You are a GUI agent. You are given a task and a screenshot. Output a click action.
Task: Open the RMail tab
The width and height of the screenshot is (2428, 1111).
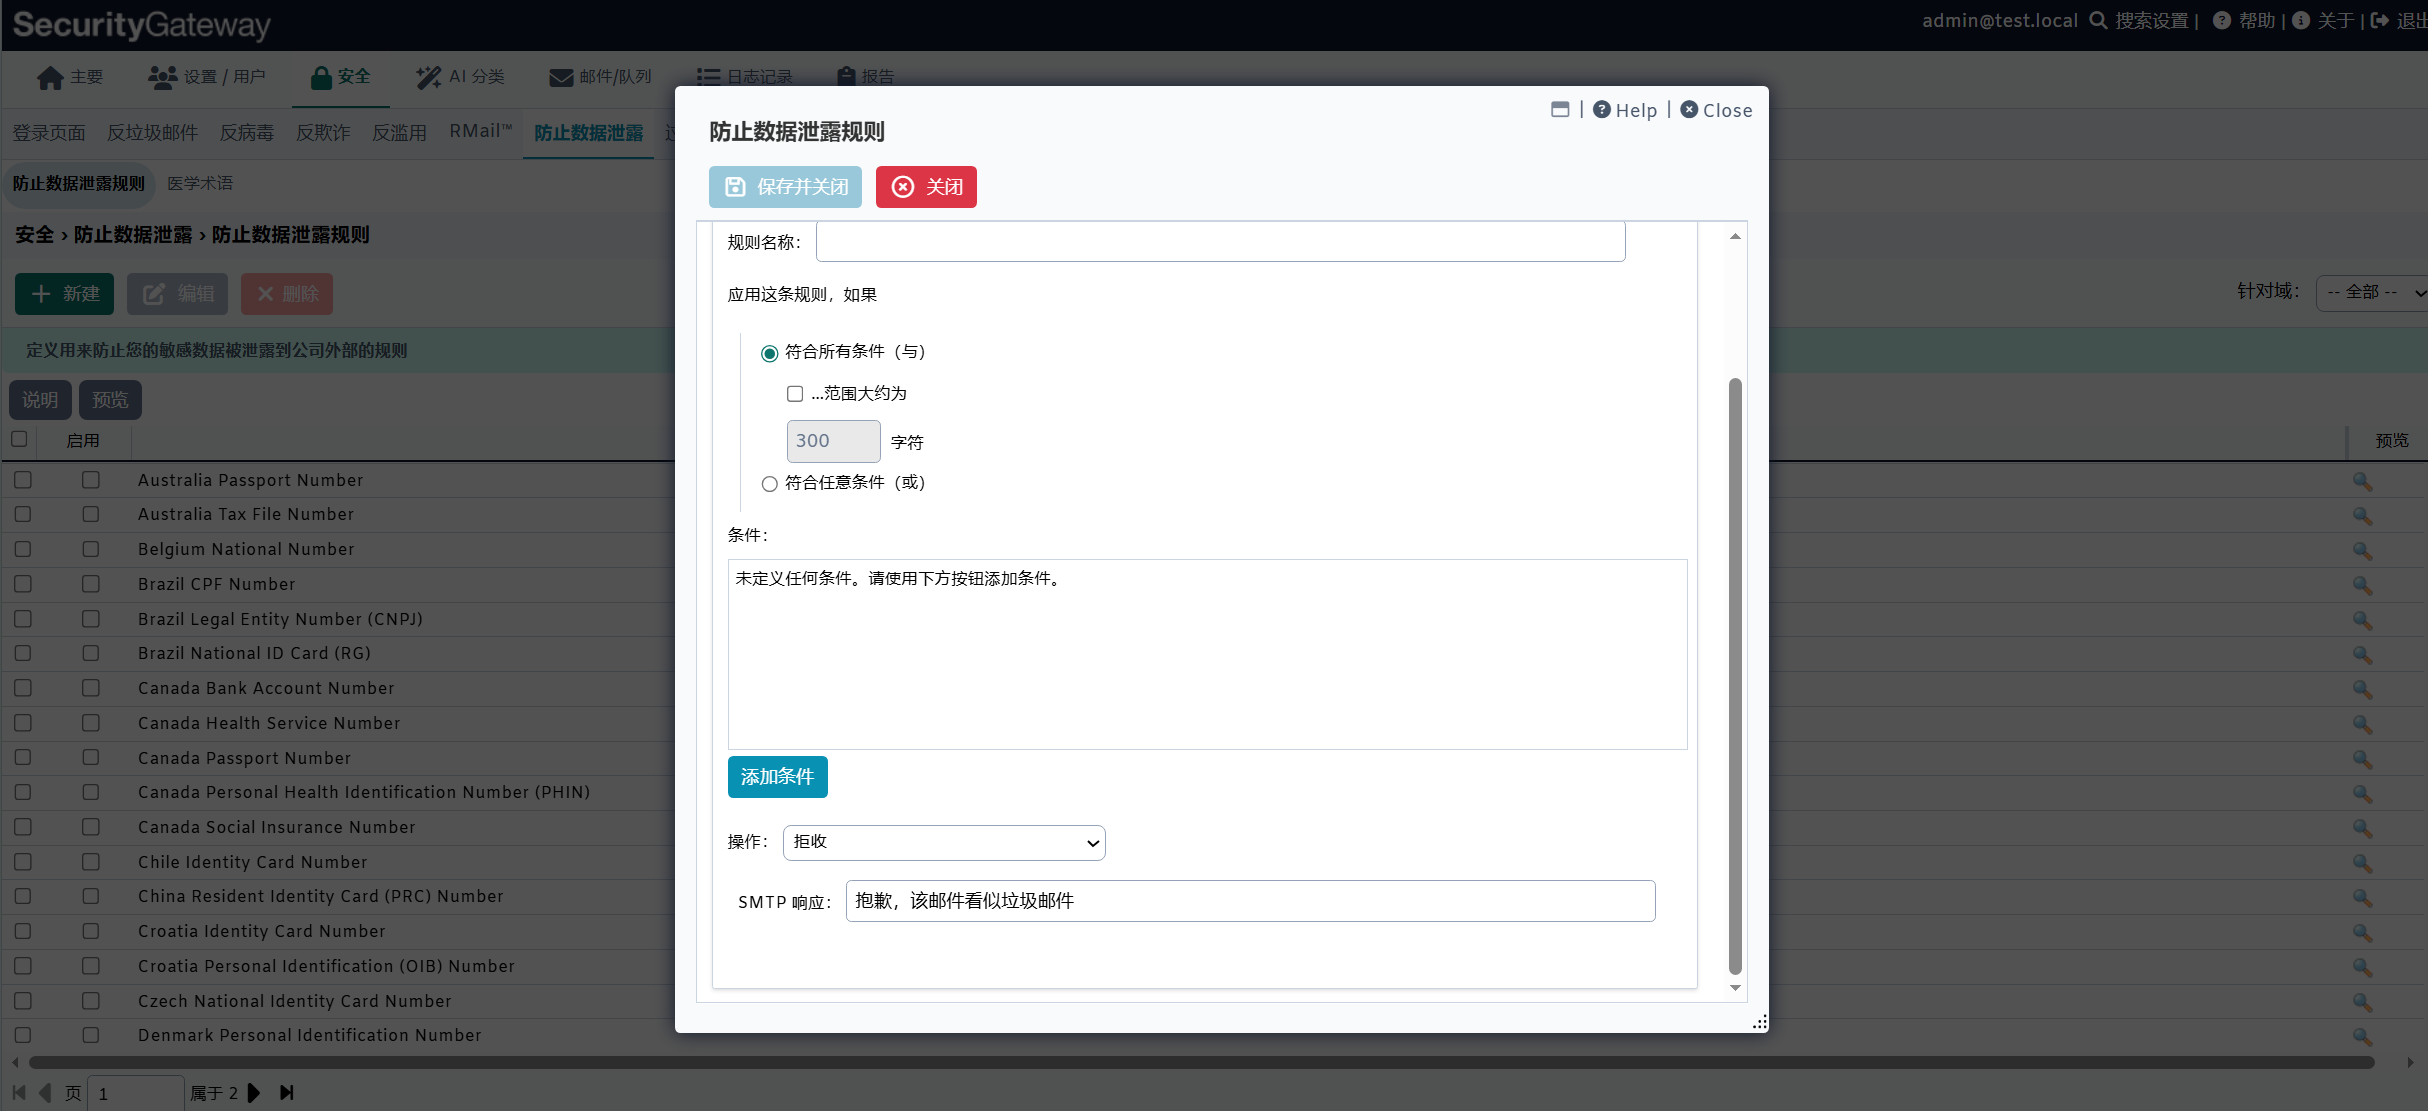480,132
